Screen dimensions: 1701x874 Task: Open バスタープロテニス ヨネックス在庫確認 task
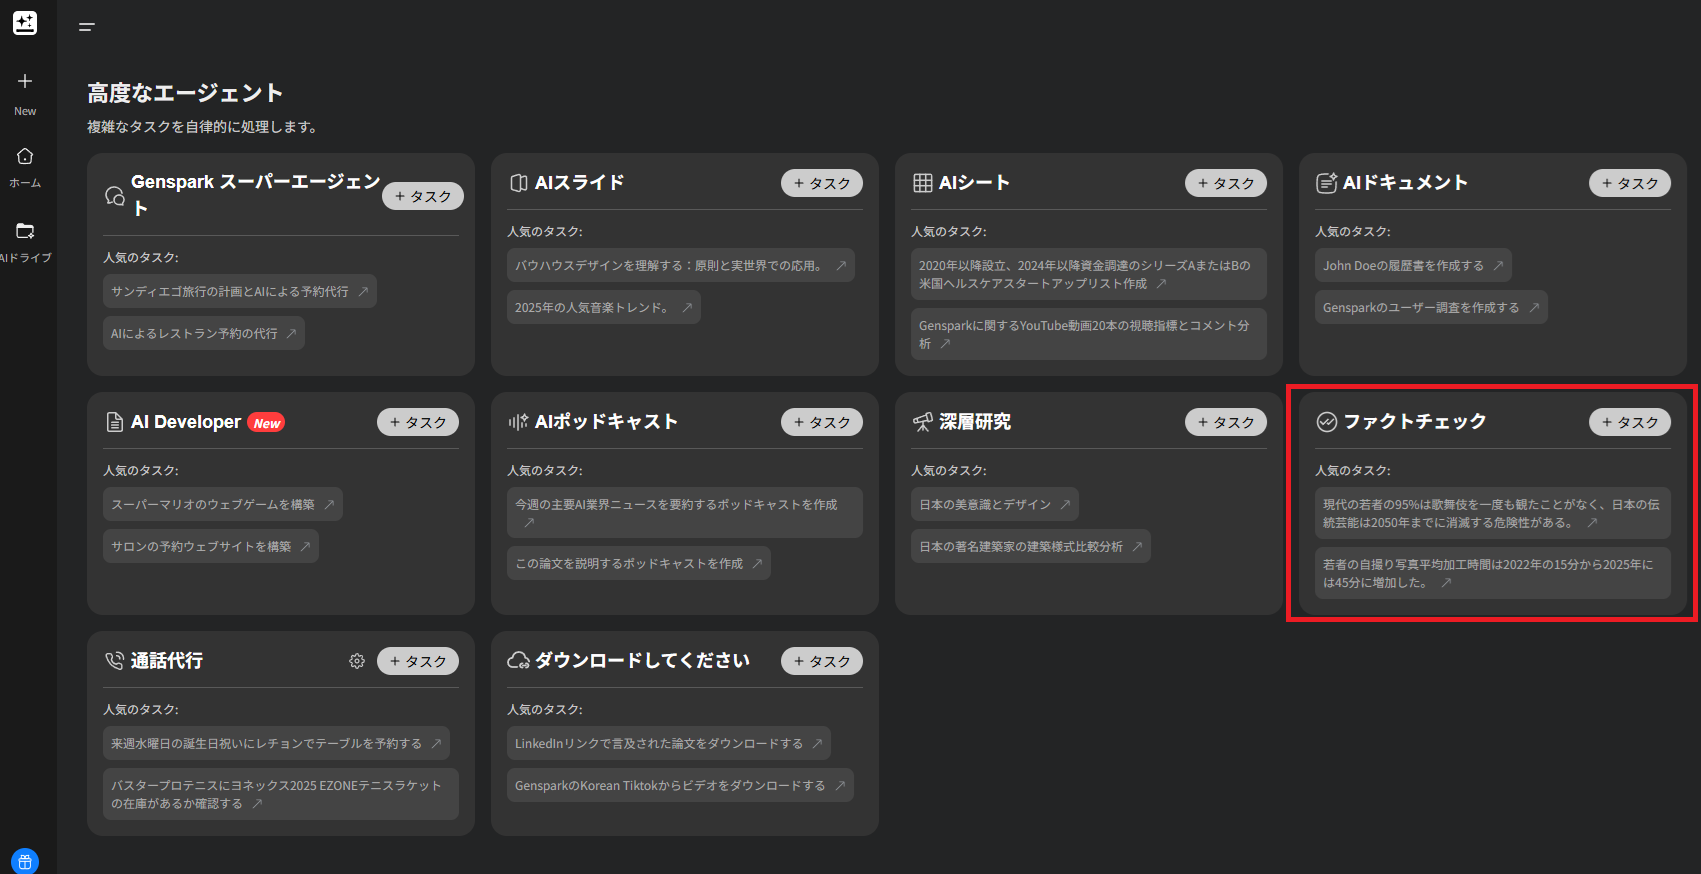(x=281, y=794)
